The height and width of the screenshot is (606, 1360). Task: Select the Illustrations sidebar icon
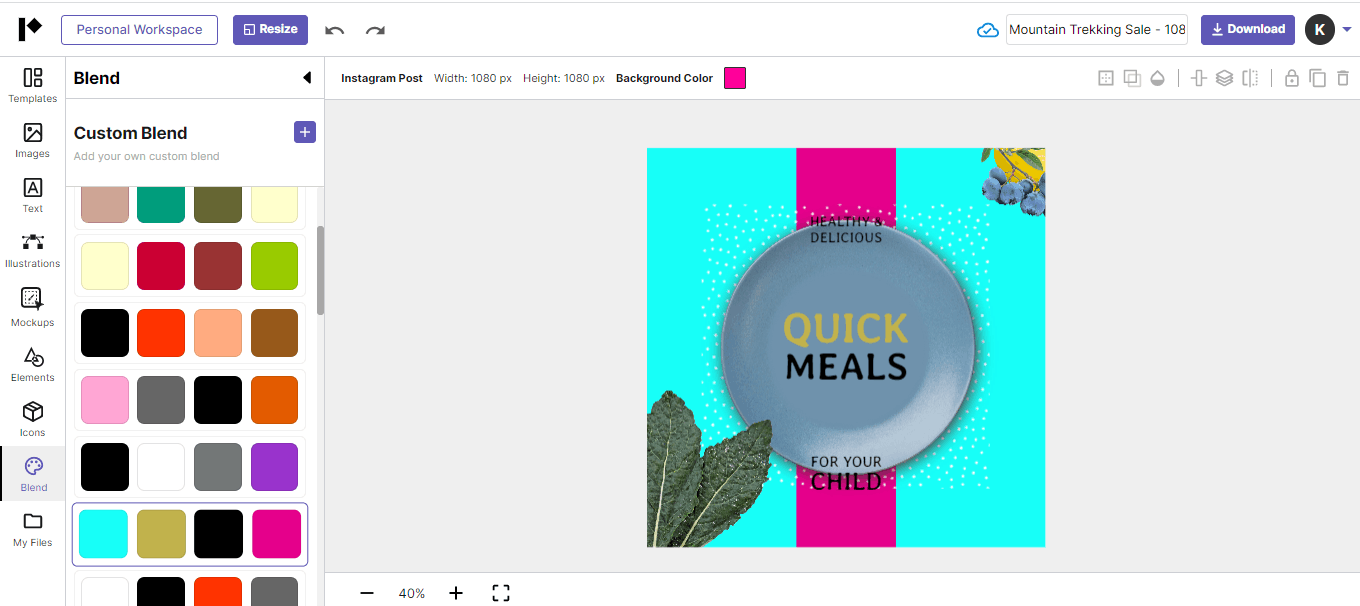[x=33, y=250]
